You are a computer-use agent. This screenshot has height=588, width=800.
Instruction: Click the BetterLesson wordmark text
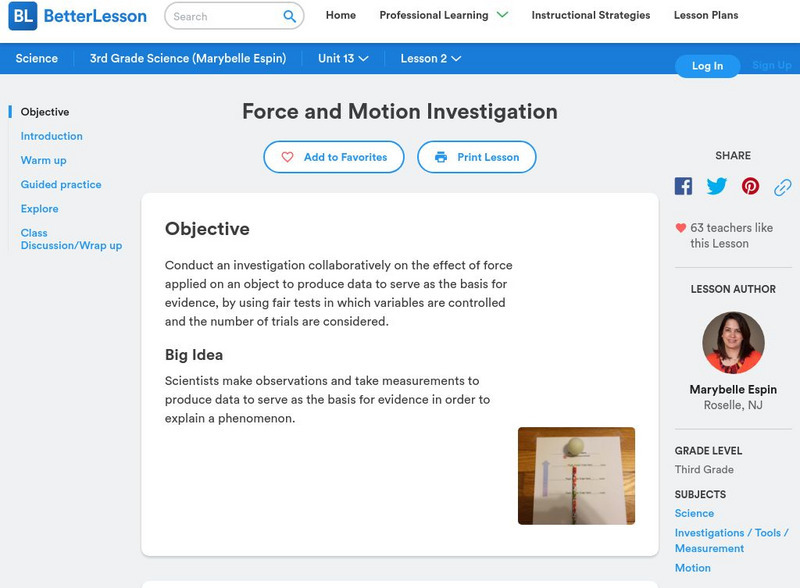click(95, 16)
